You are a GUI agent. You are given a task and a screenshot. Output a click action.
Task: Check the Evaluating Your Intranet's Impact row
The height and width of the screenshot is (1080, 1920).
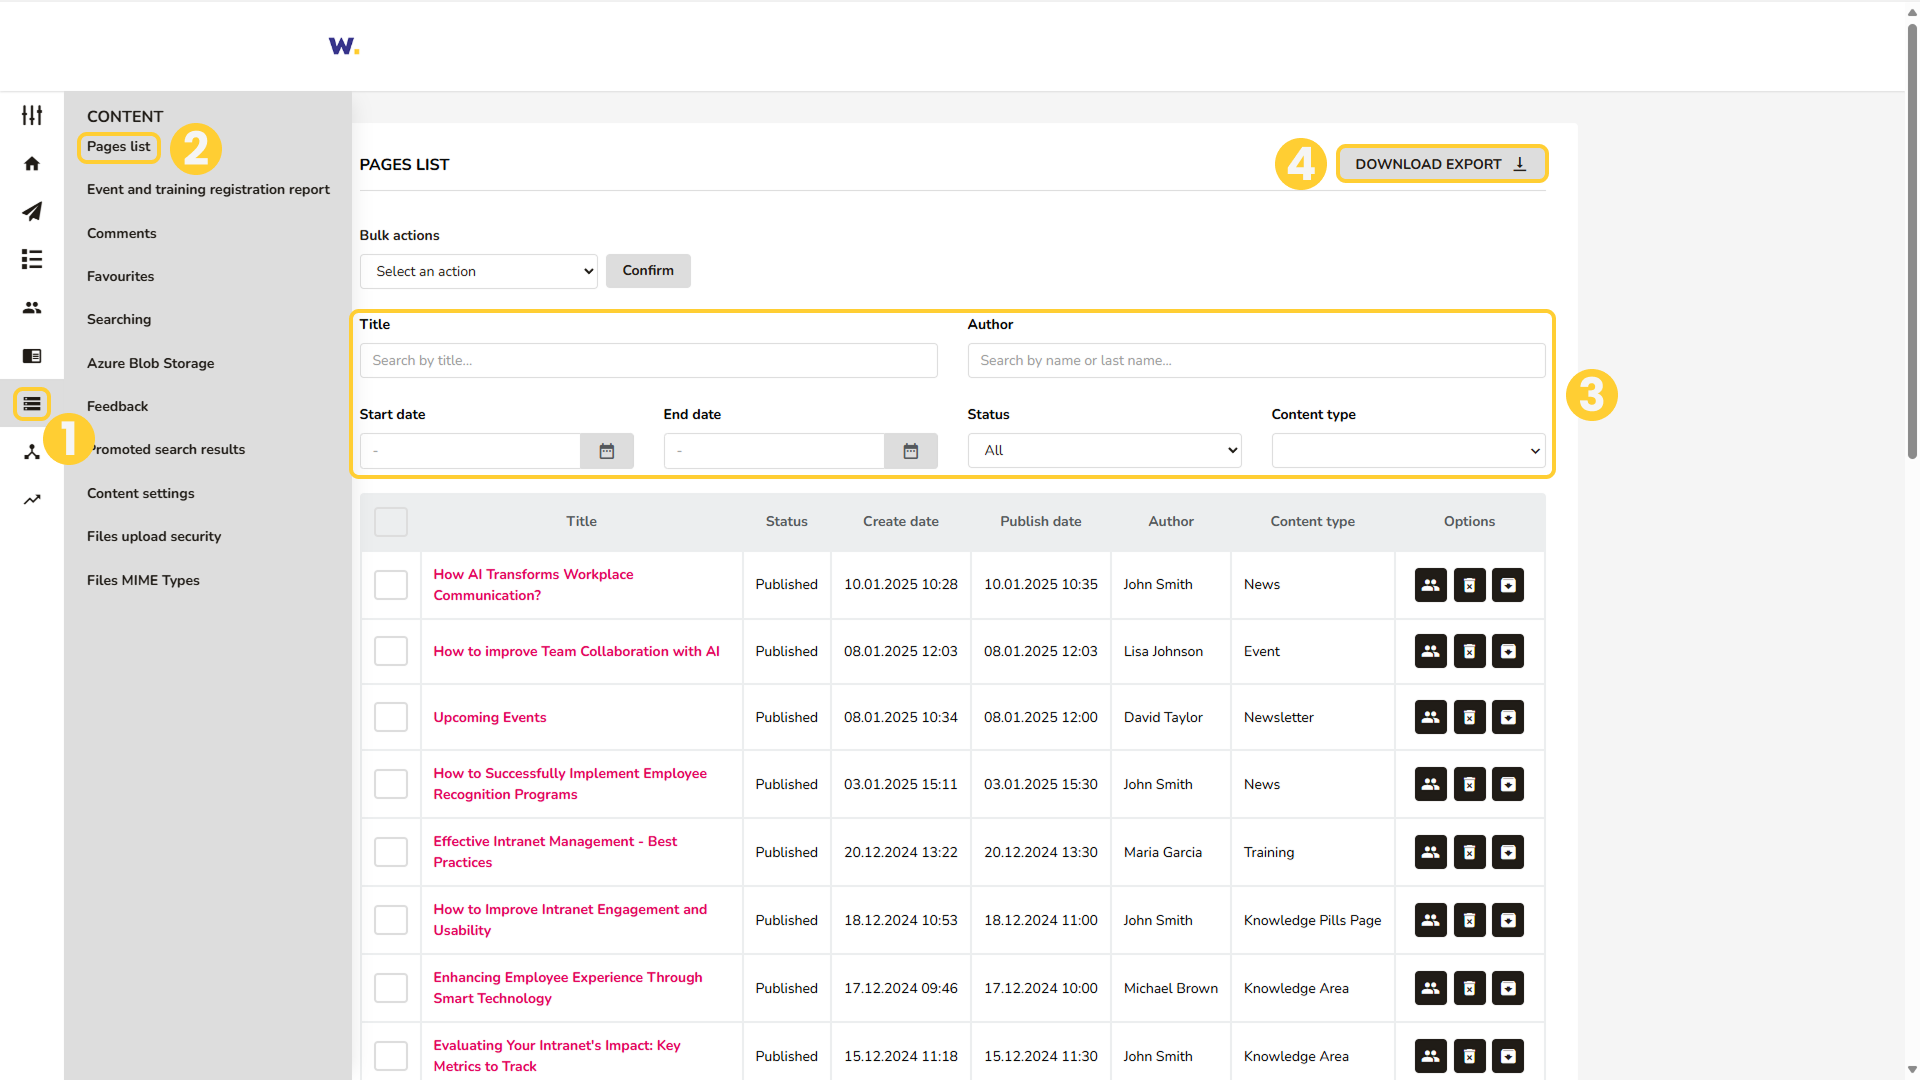pos(391,1056)
